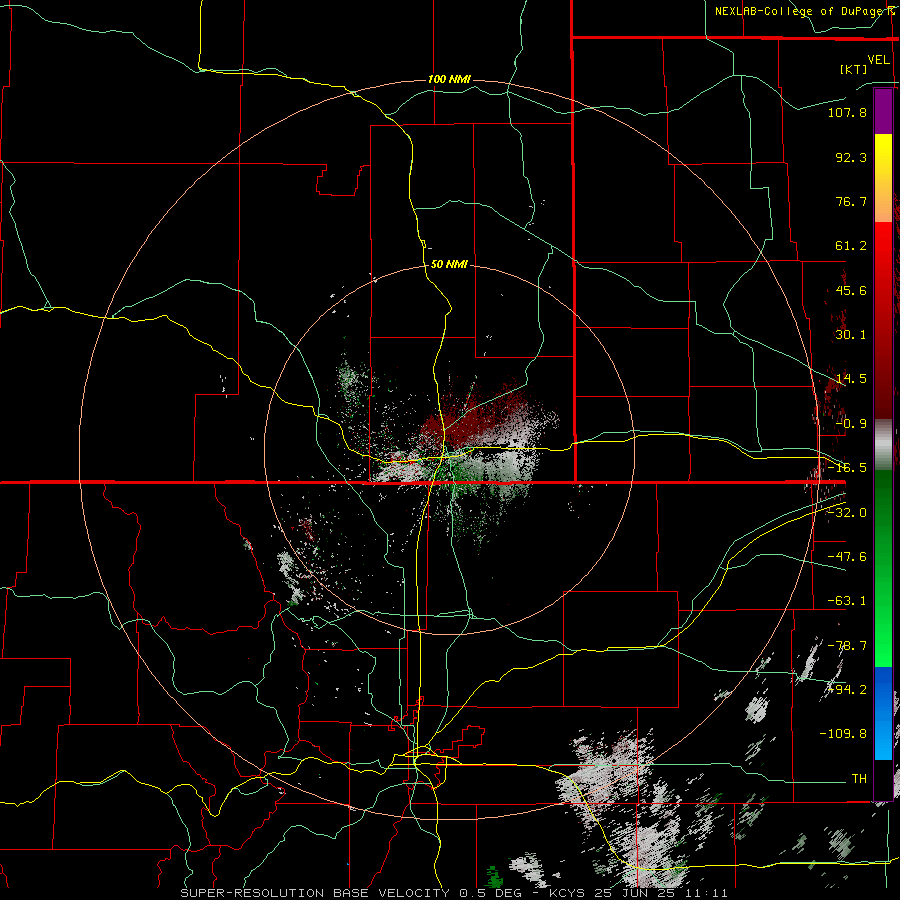This screenshot has height=900, width=900.
Task: Click the VEL legend title
Action: coord(878,60)
